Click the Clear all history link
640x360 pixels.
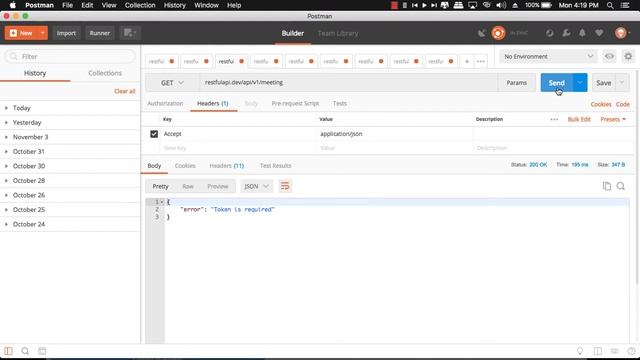point(124,91)
